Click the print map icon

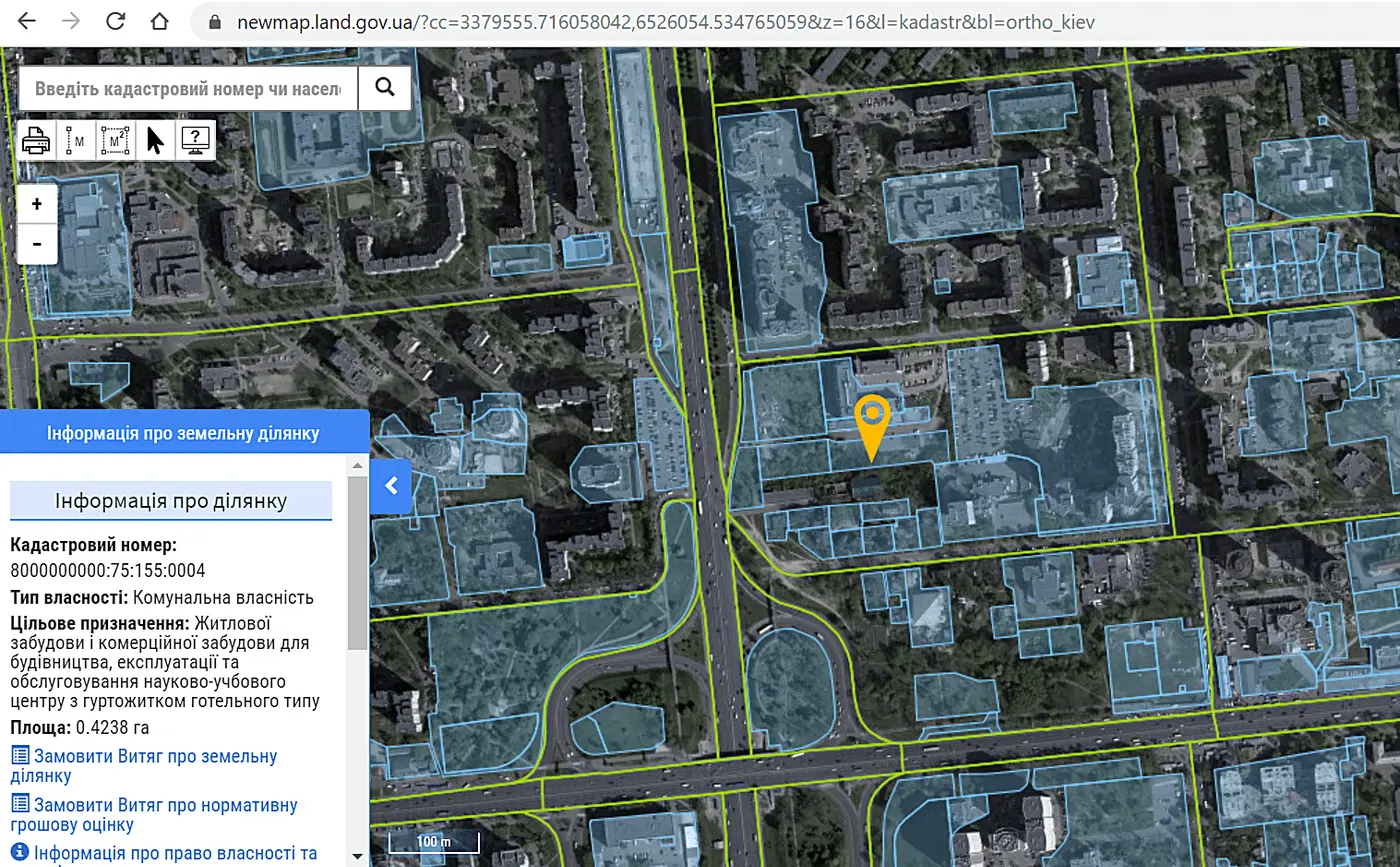[37, 140]
